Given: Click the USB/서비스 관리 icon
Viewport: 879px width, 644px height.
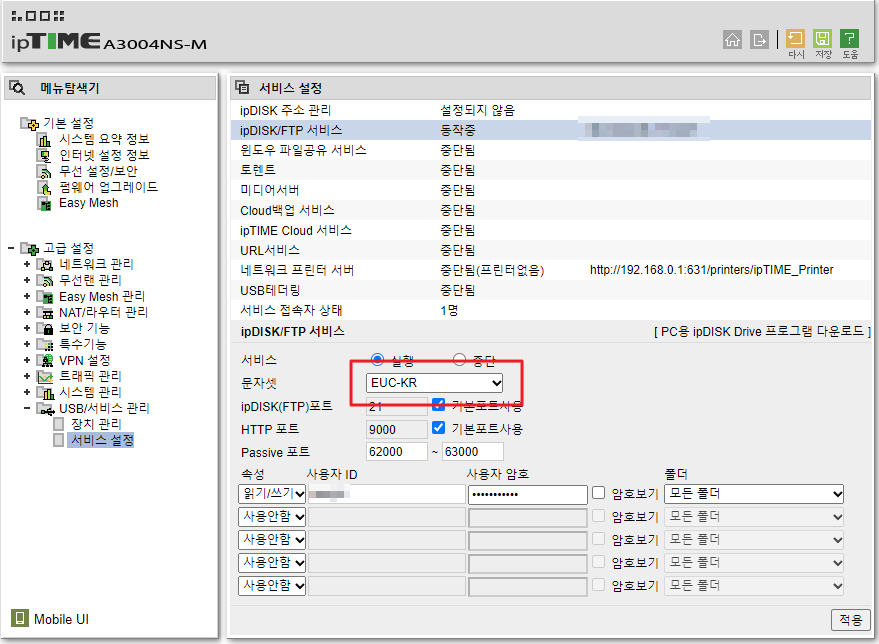Looking at the screenshot, I should click(x=45, y=409).
